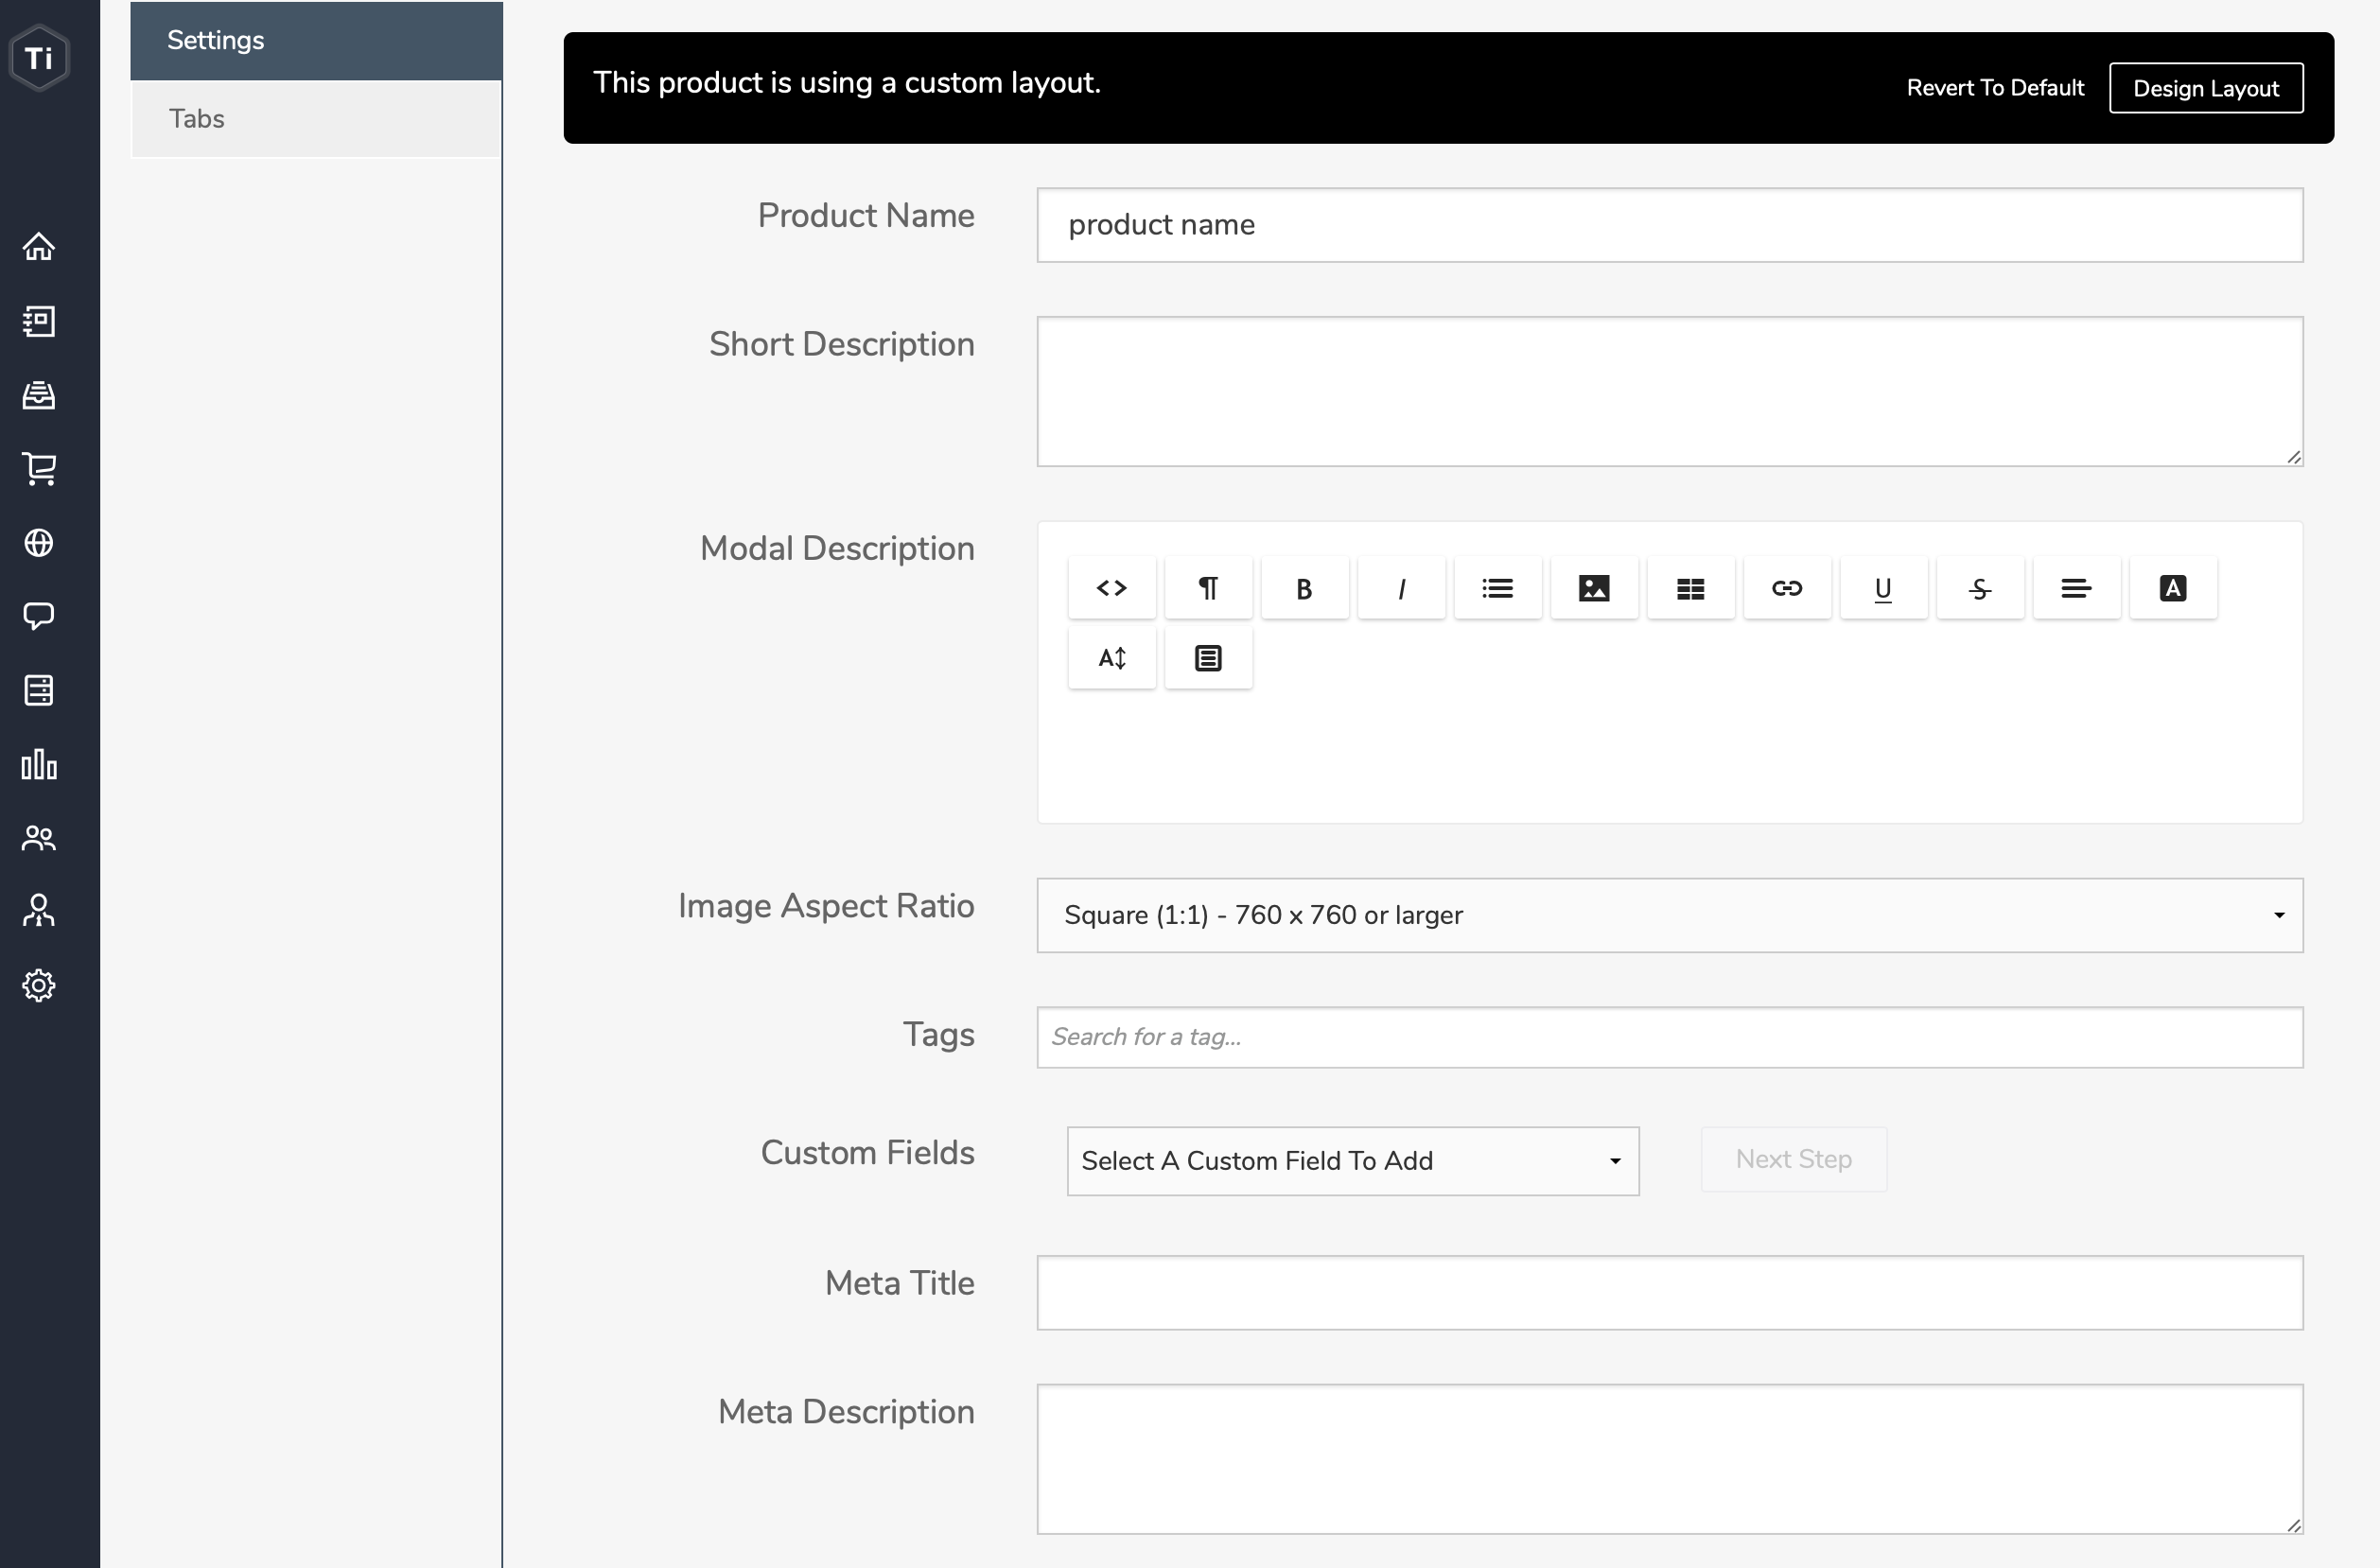
Task: Switch to the Tabs section
Action: 316,119
